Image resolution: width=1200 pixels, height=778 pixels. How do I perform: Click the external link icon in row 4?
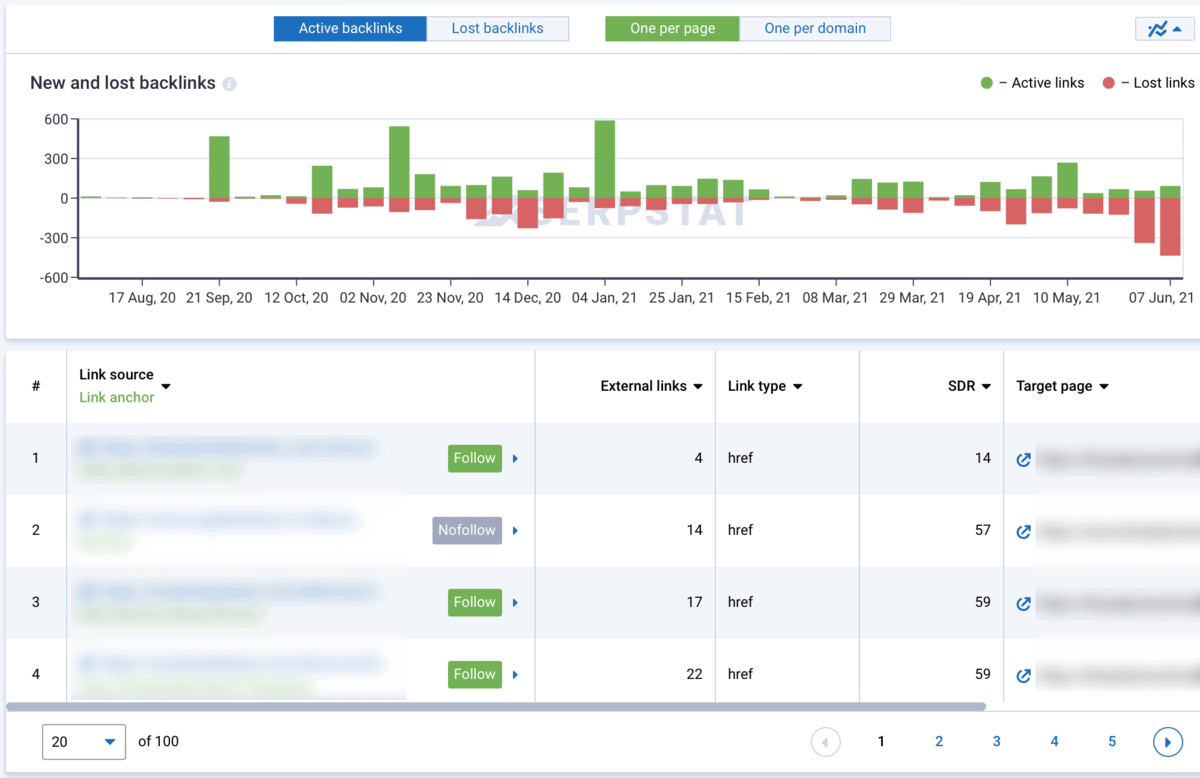1022,675
